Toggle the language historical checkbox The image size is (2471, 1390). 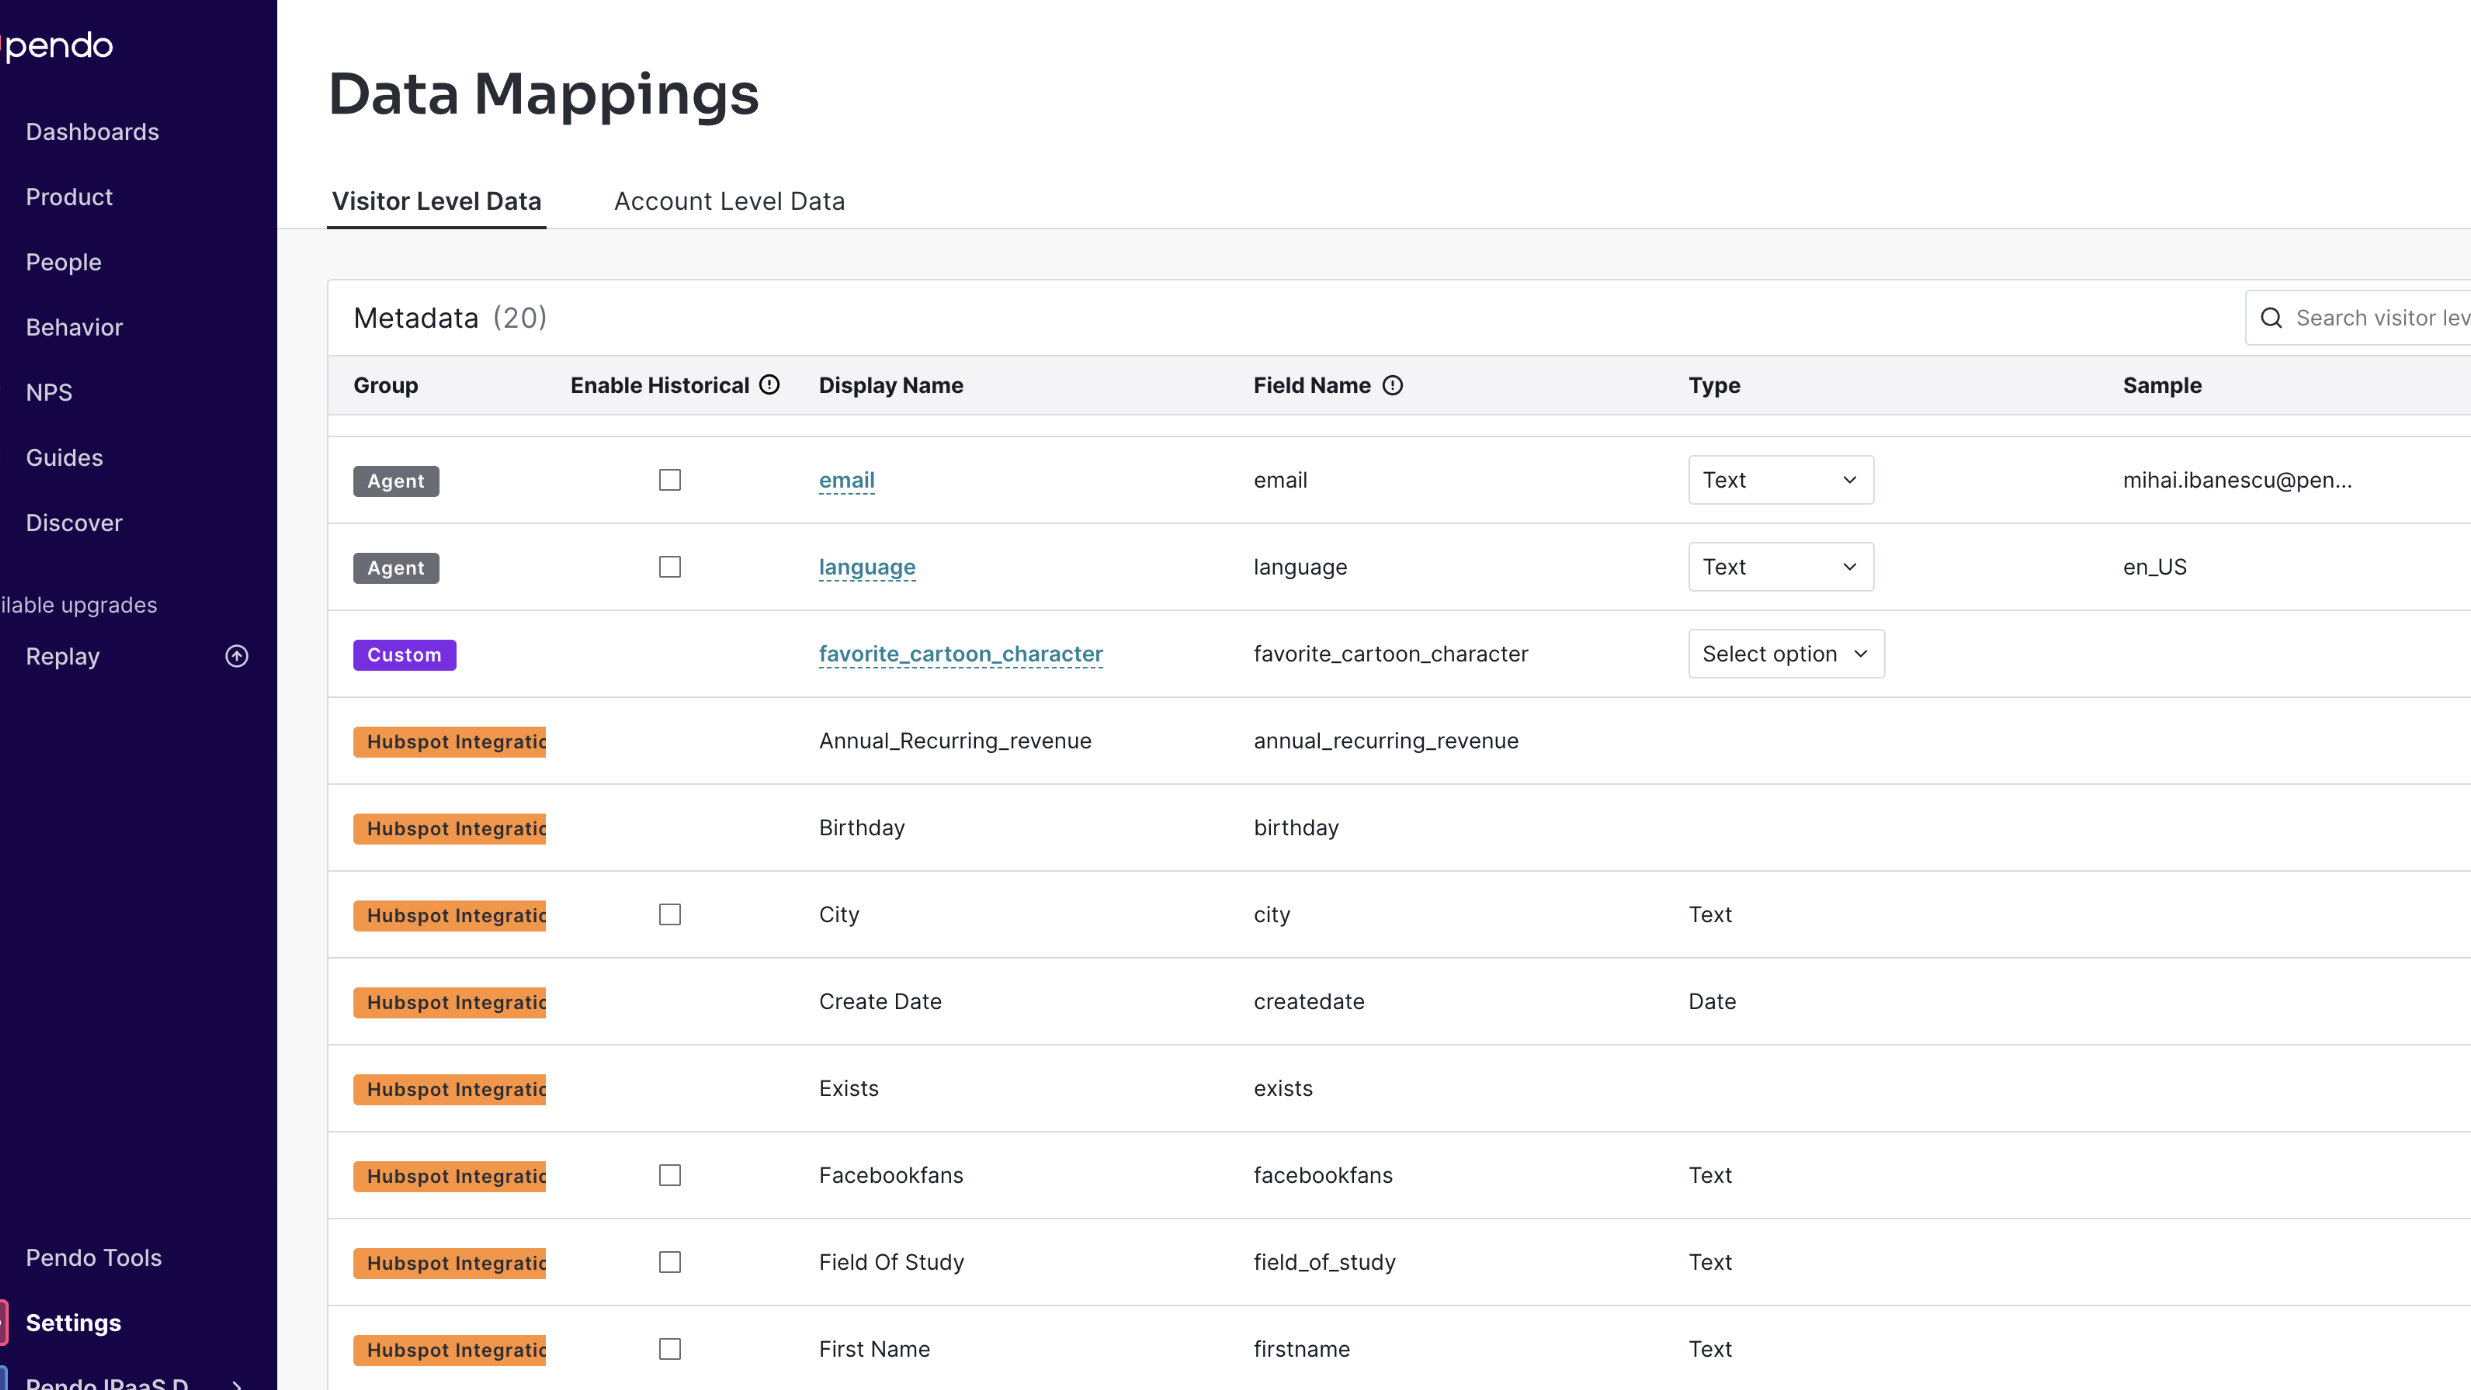670,567
